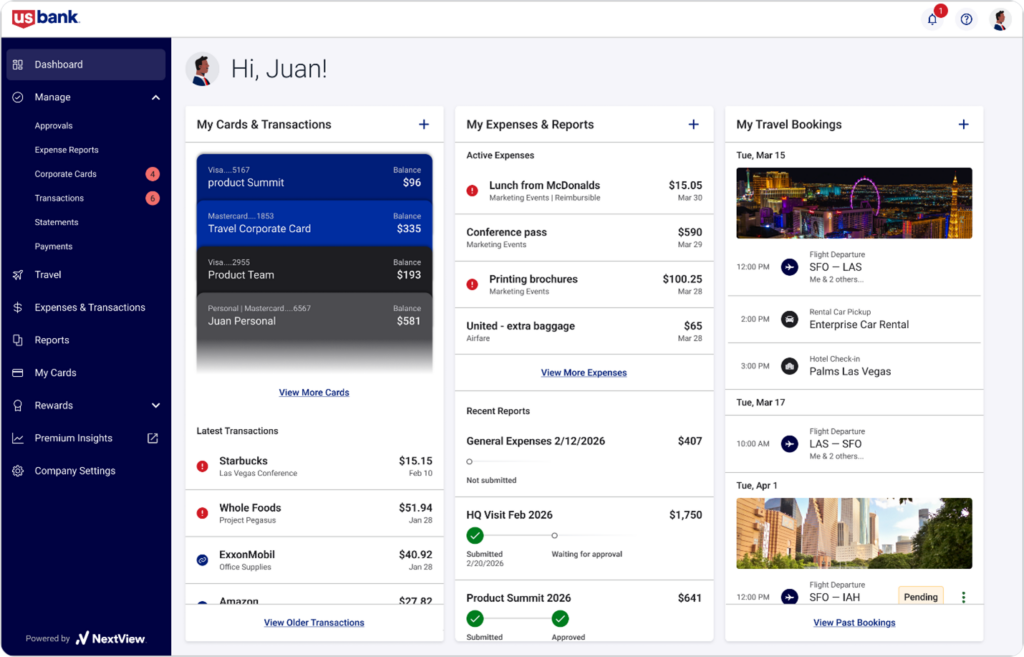This screenshot has width=1024, height=657.
Task: Click flight icon for LAS — SFO departure
Action: point(790,444)
